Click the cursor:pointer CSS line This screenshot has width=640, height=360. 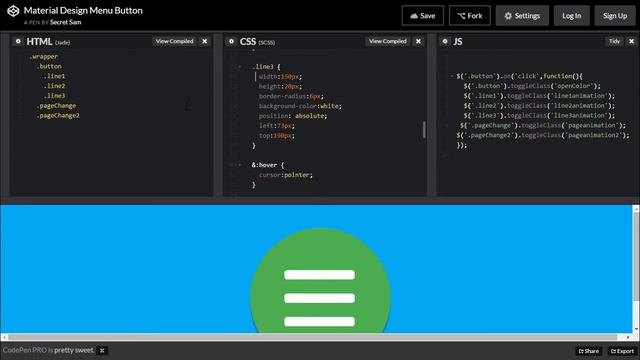pos(286,175)
